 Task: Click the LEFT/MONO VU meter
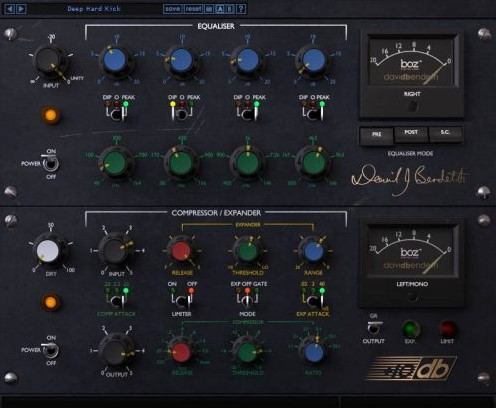click(411, 251)
